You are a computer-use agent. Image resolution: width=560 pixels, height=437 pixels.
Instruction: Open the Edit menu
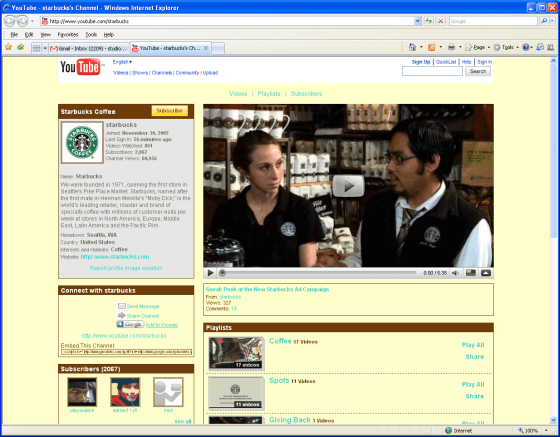point(29,35)
